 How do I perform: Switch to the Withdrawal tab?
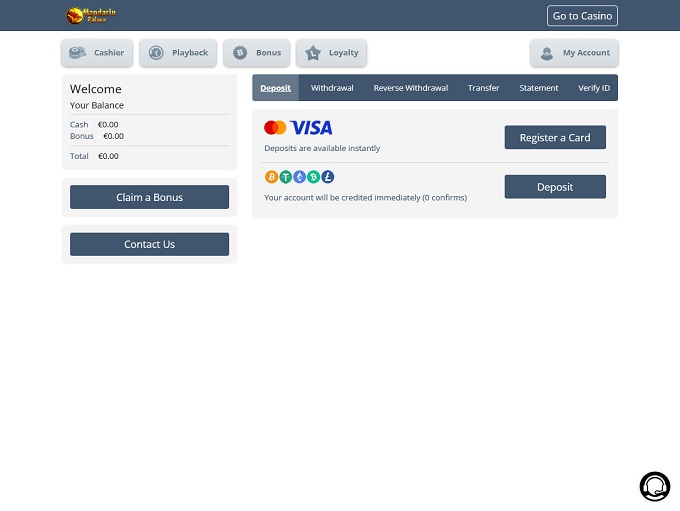point(332,88)
